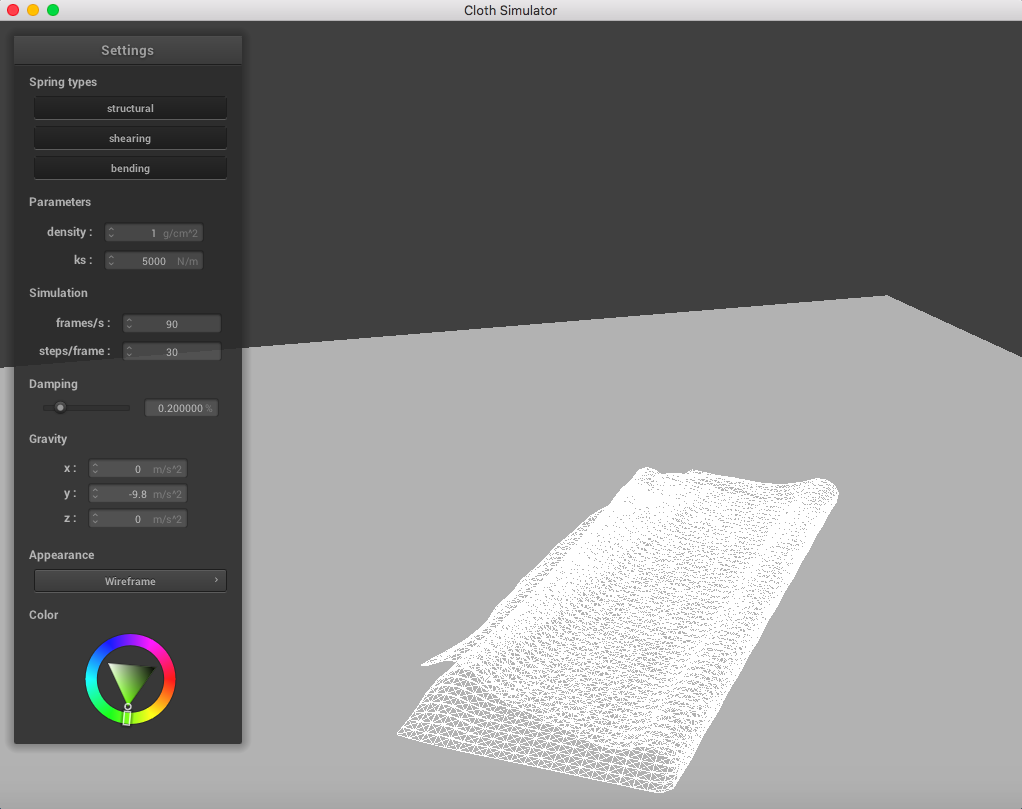
Task: Click the yellow minimize window button
Action: 33,10
